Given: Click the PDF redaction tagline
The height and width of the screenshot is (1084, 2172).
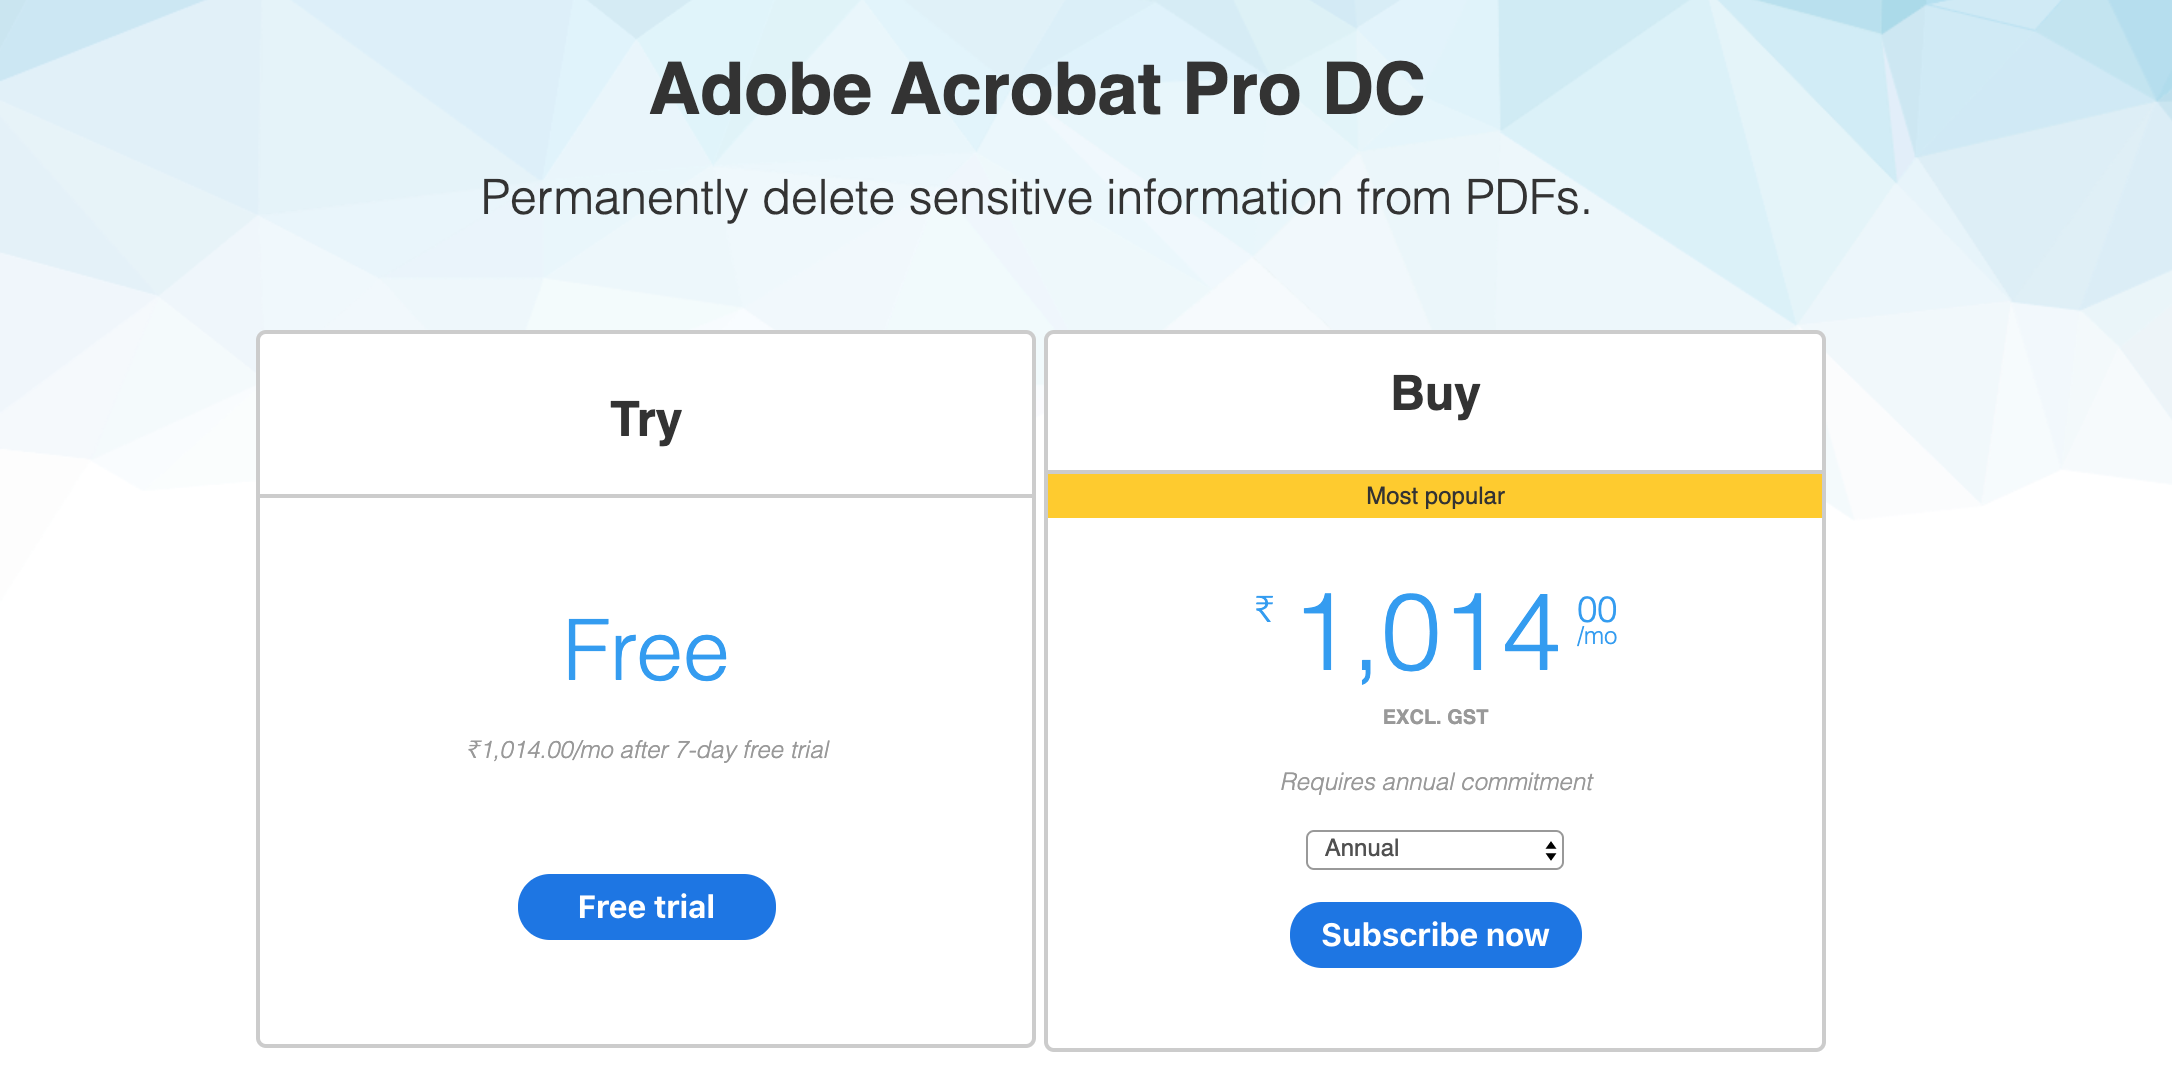Looking at the screenshot, I should tap(1036, 197).
